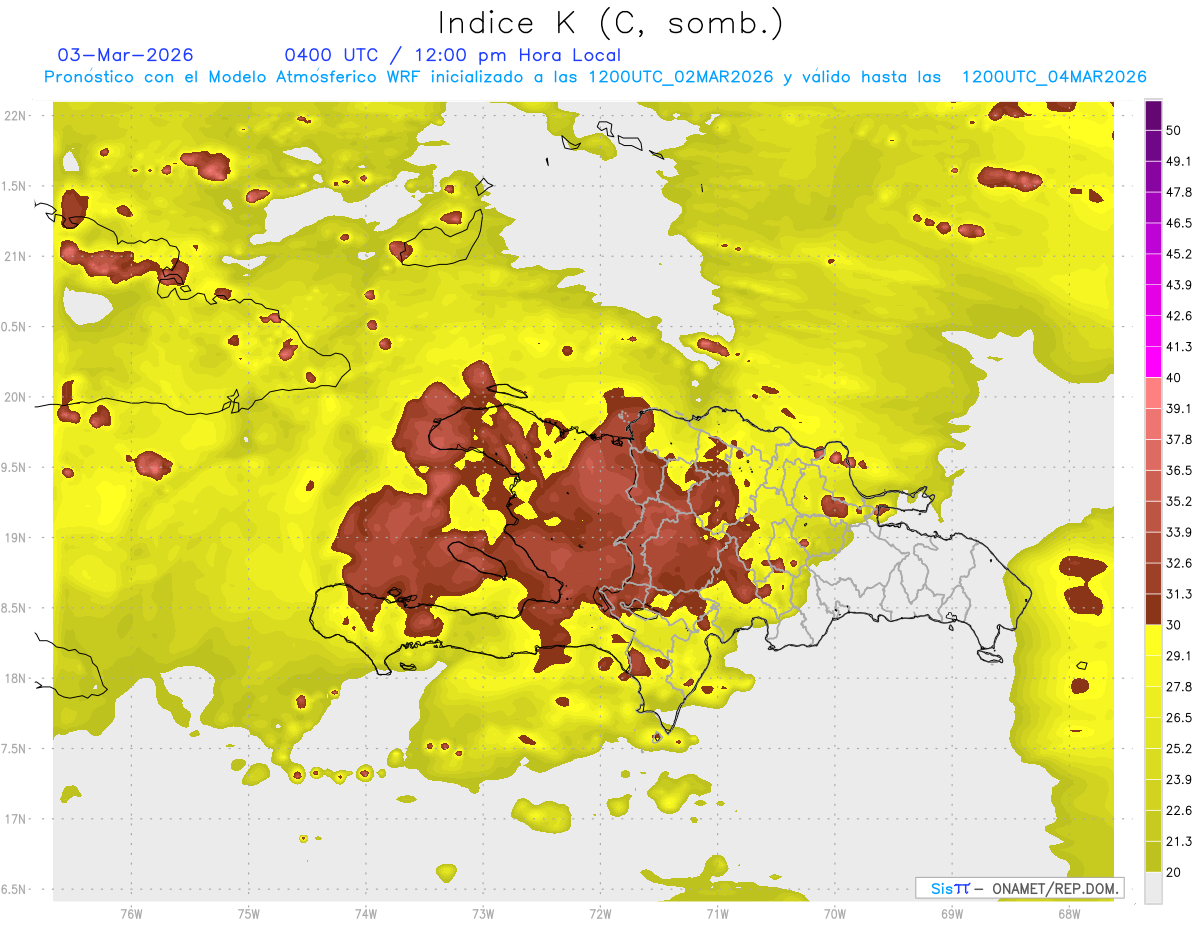
Task: Click the 'Indice K (C, somb.)' title
Action: pos(610,22)
